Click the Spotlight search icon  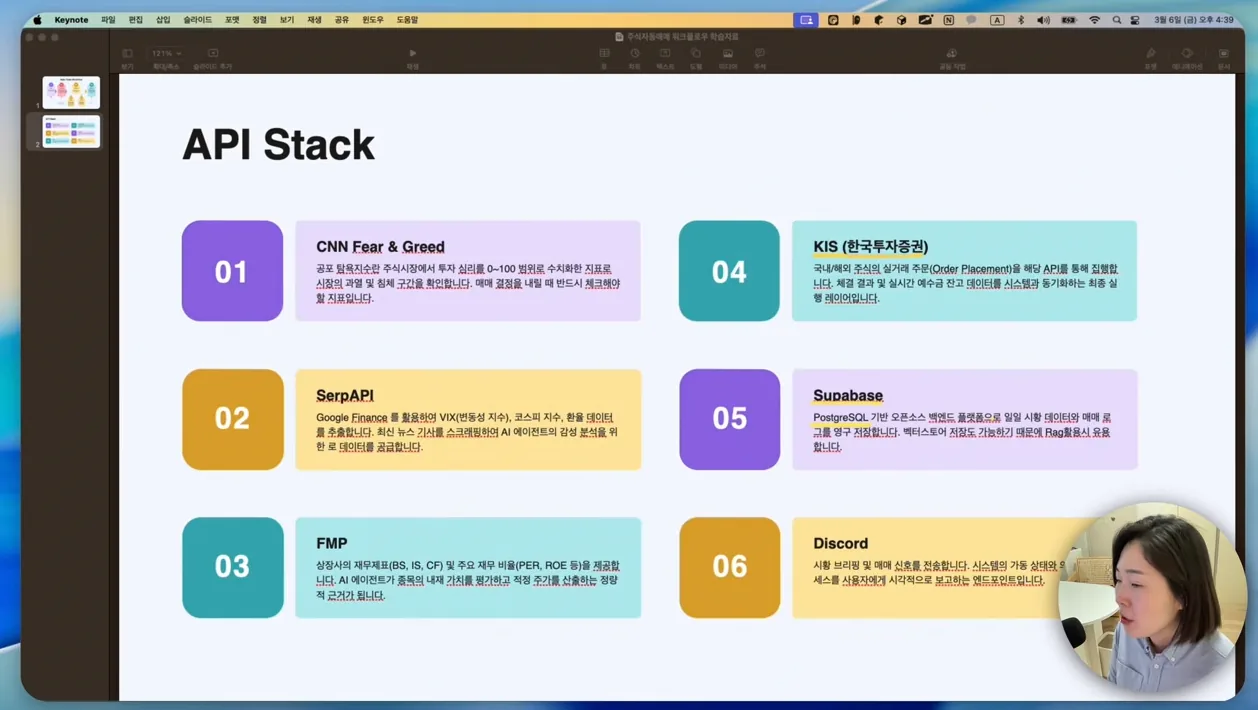[1116, 20]
